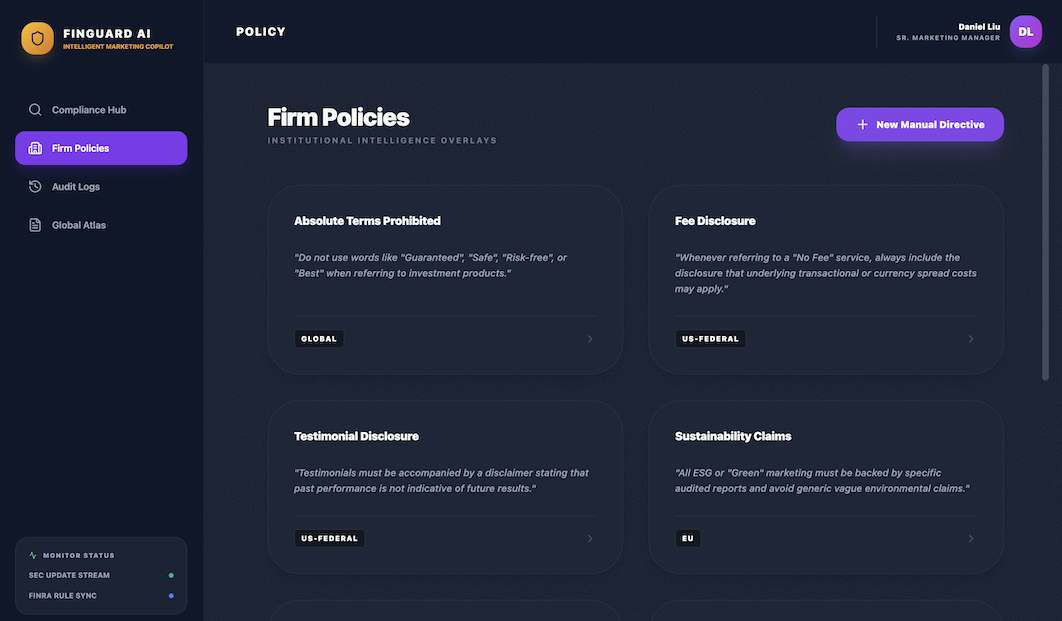
Task: Open the Global Atlas menu item
Action: 79,225
